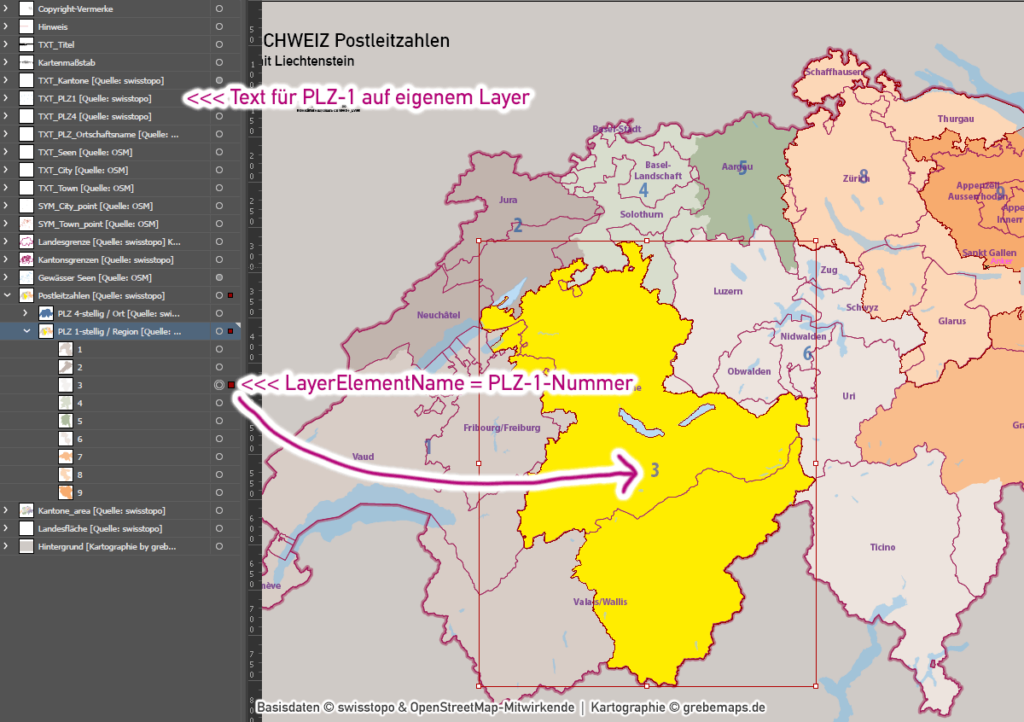Image resolution: width=1024 pixels, height=722 pixels.
Task: Click the target circle of TXT_Kantone layer
Action: point(221,81)
